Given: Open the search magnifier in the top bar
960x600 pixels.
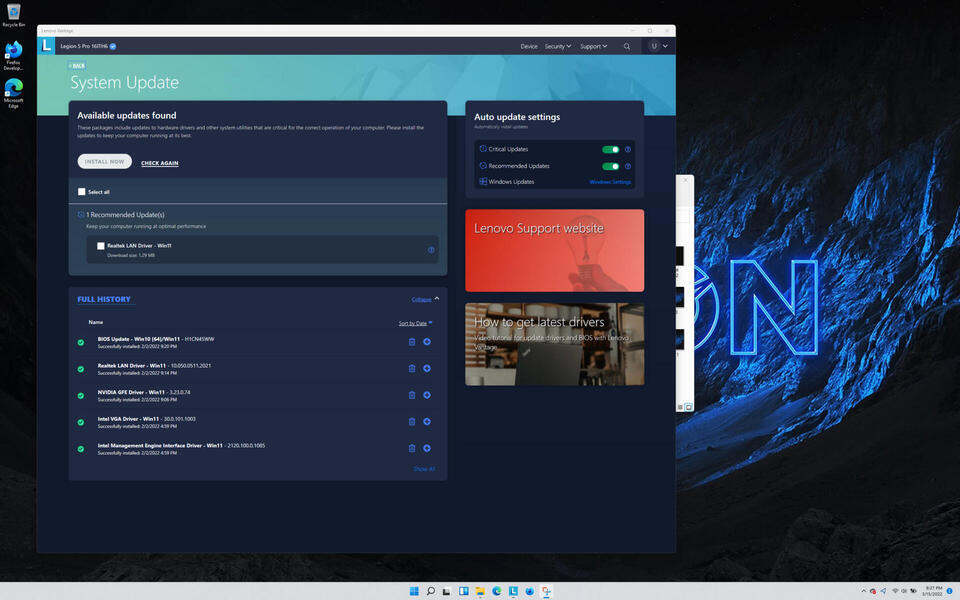Looking at the screenshot, I should (626, 47).
